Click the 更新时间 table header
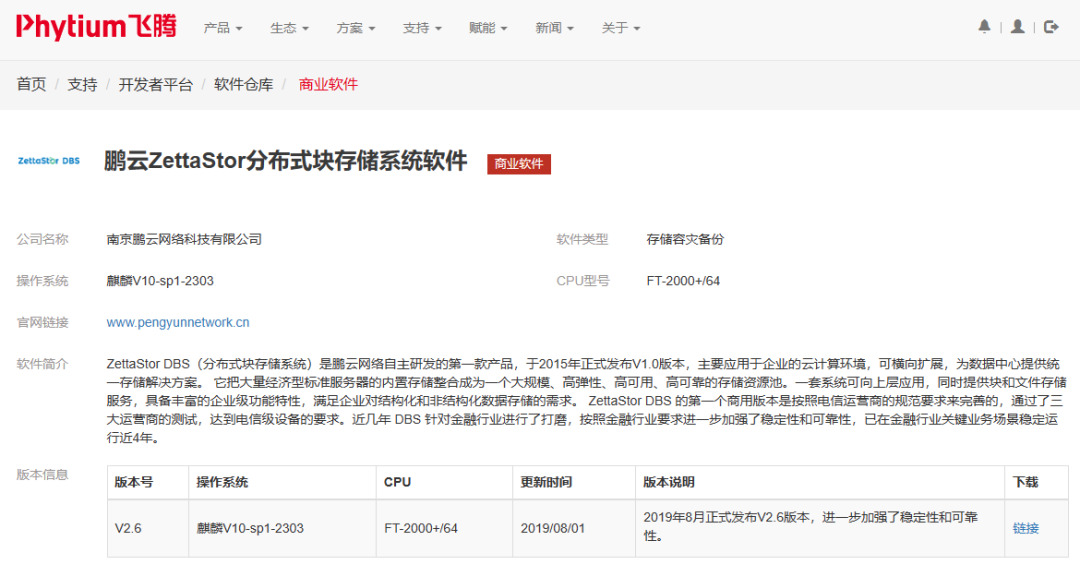Screen dimensions: 1080x577 click(x=574, y=482)
